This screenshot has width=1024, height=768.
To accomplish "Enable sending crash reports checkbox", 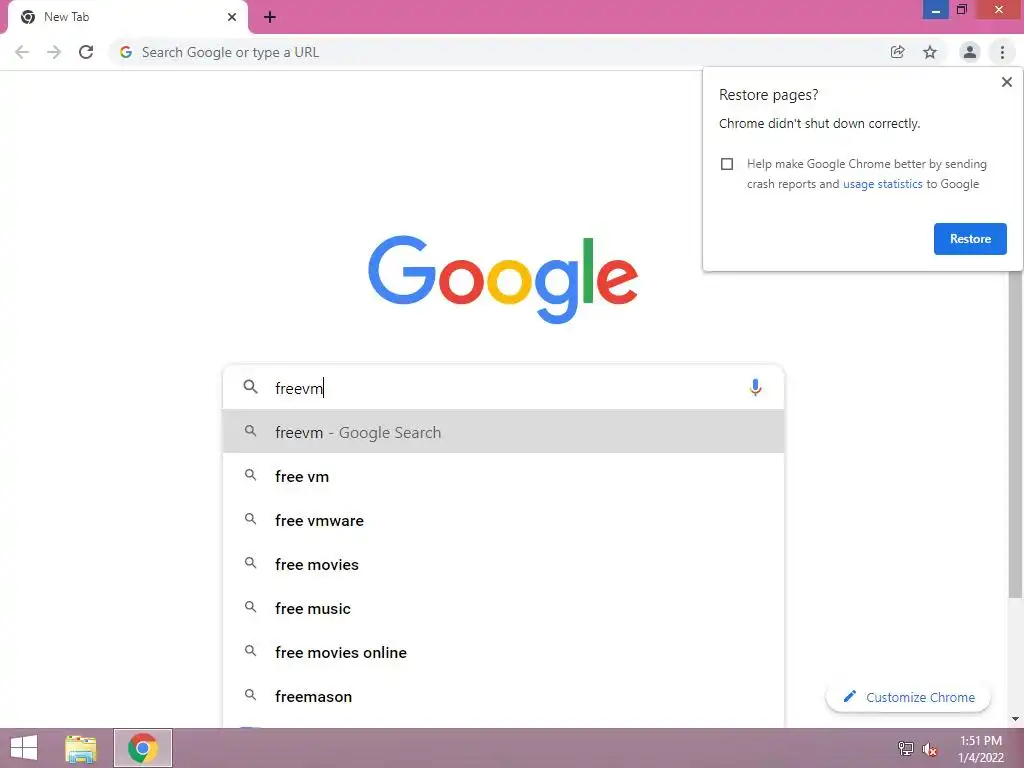I will pos(727,164).
